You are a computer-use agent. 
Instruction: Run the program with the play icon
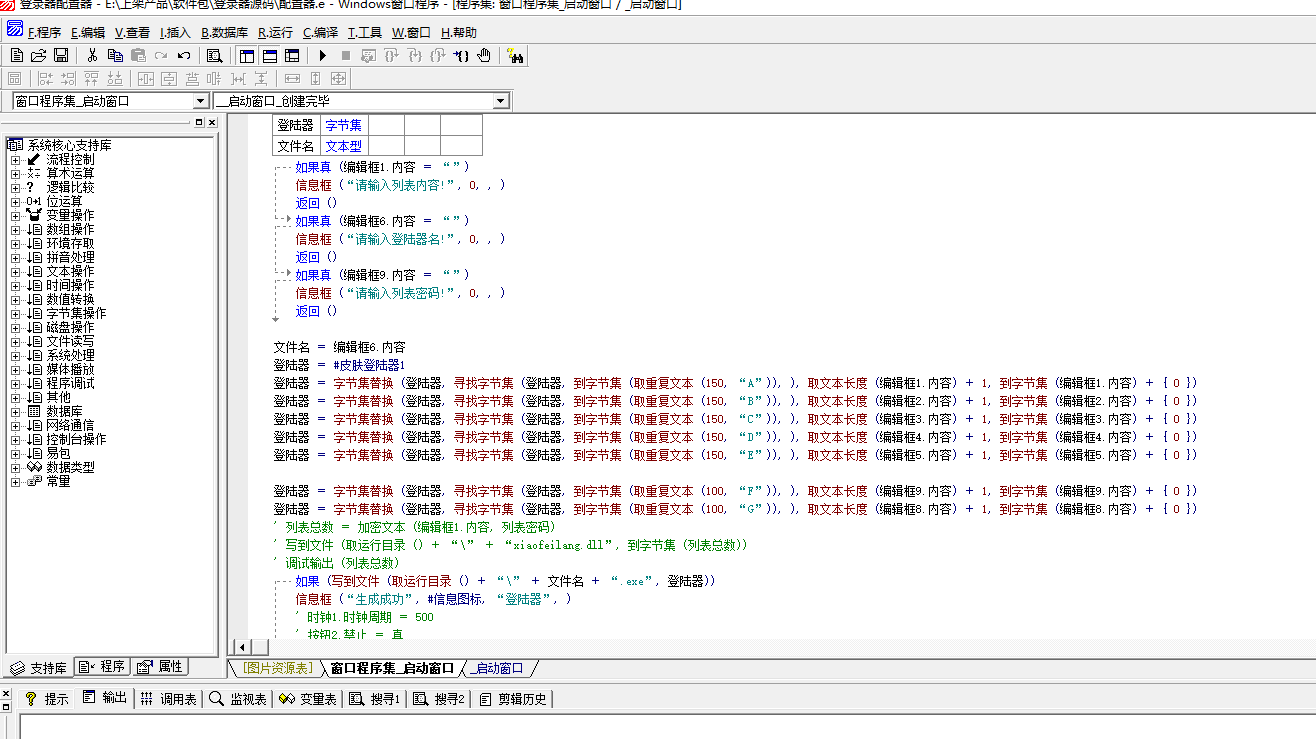click(x=323, y=56)
